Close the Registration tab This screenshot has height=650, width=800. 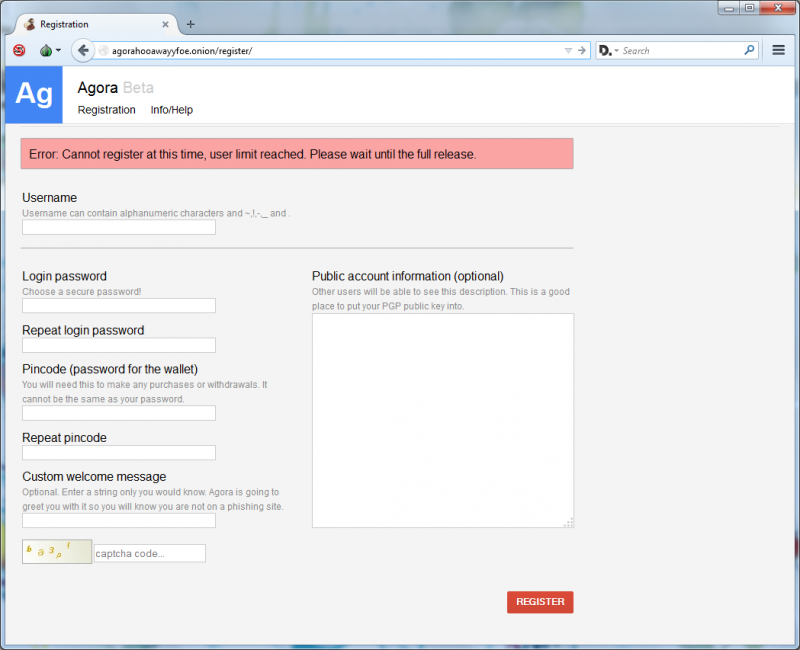click(x=165, y=24)
